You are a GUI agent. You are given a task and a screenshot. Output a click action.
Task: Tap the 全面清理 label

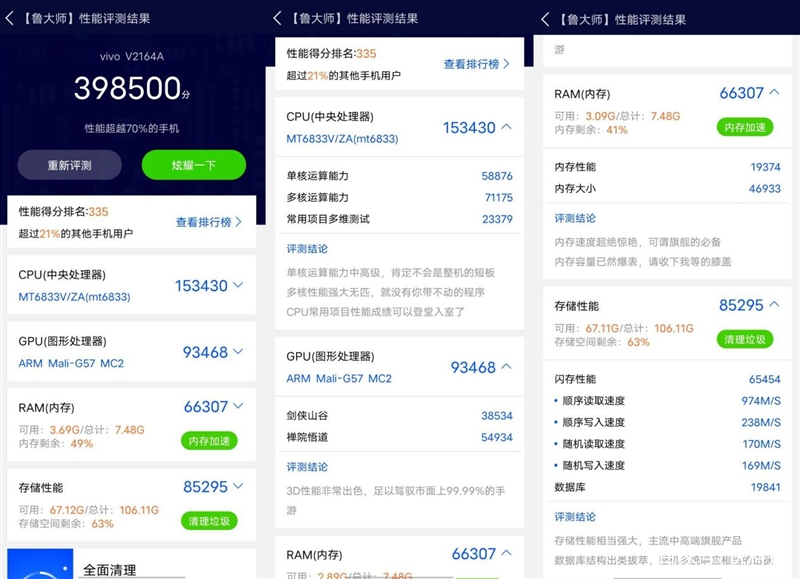110,570
